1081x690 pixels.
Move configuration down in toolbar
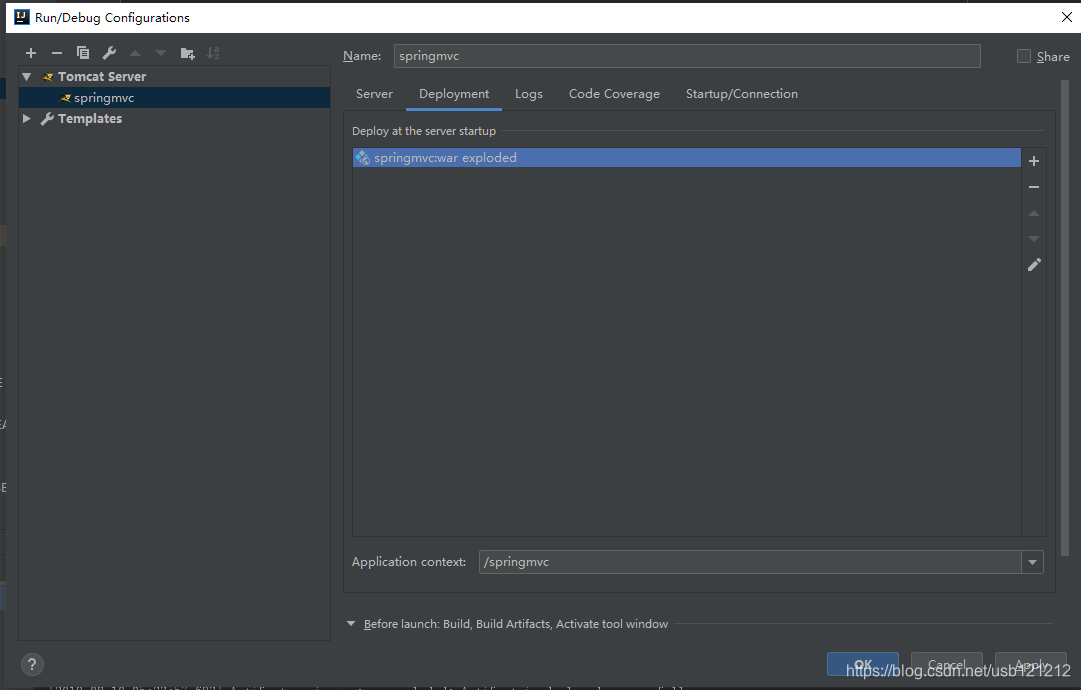161,53
